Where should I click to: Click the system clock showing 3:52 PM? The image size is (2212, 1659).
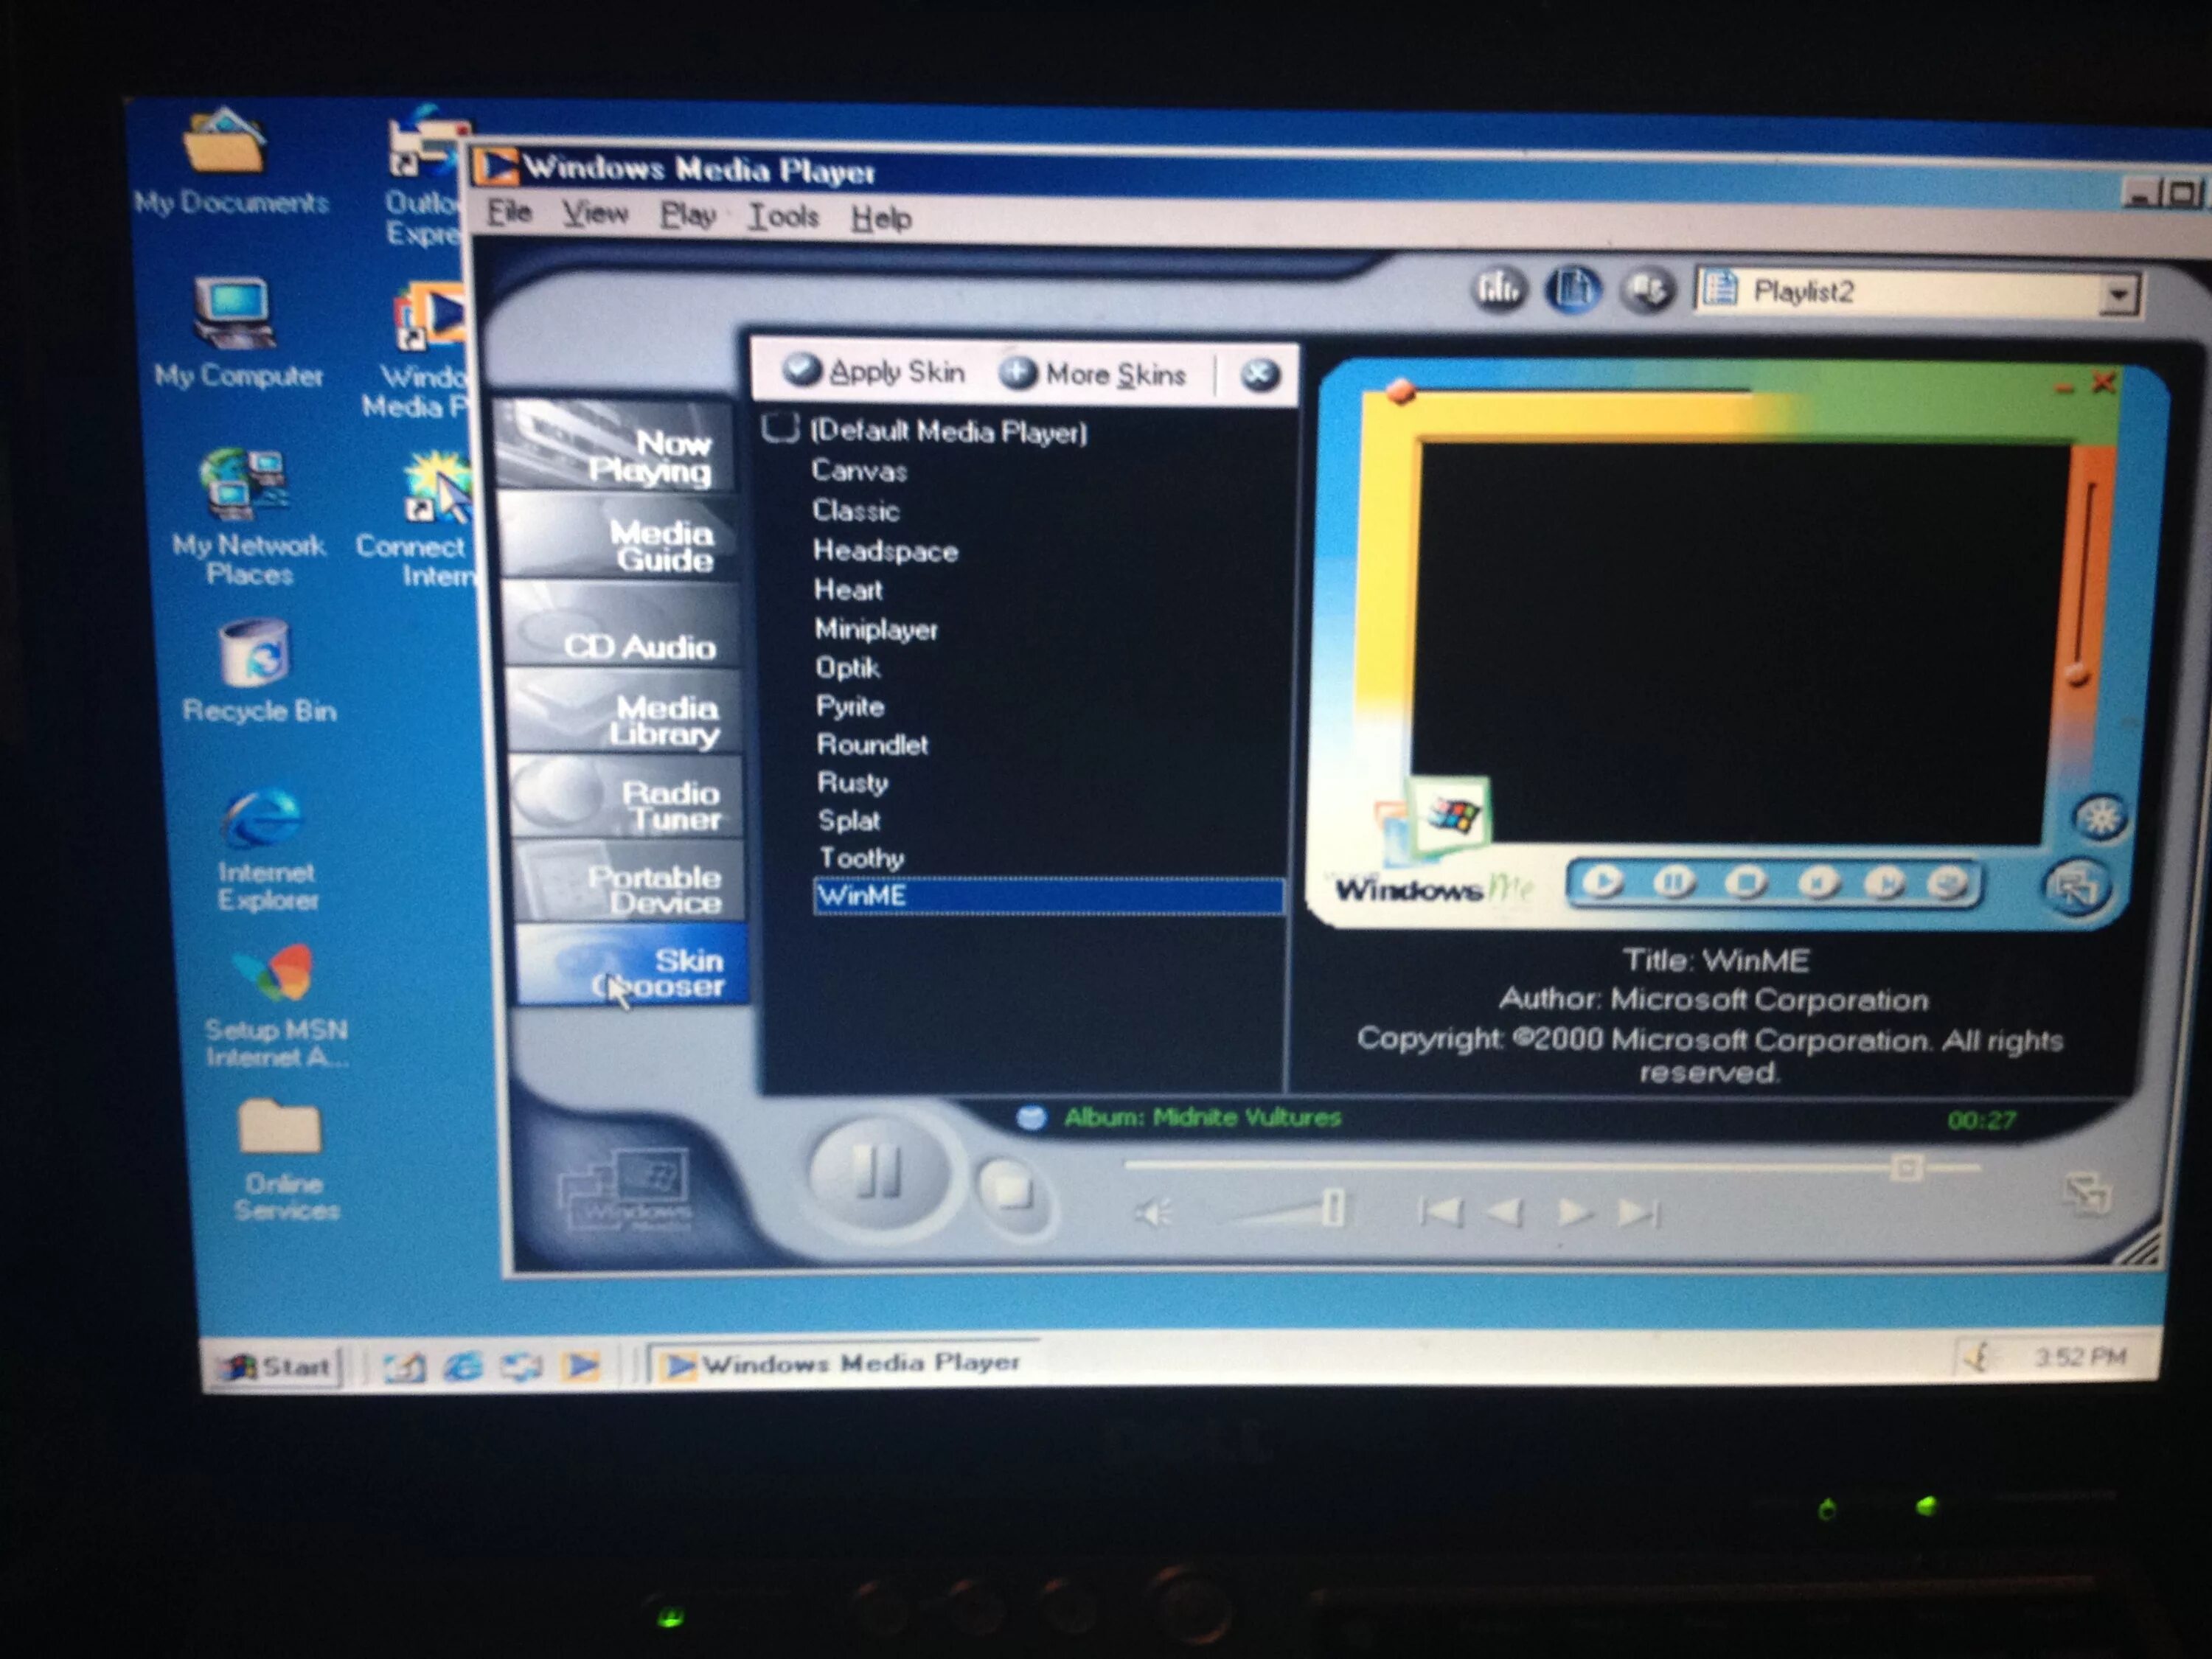pyautogui.click(x=2079, y=1357)
